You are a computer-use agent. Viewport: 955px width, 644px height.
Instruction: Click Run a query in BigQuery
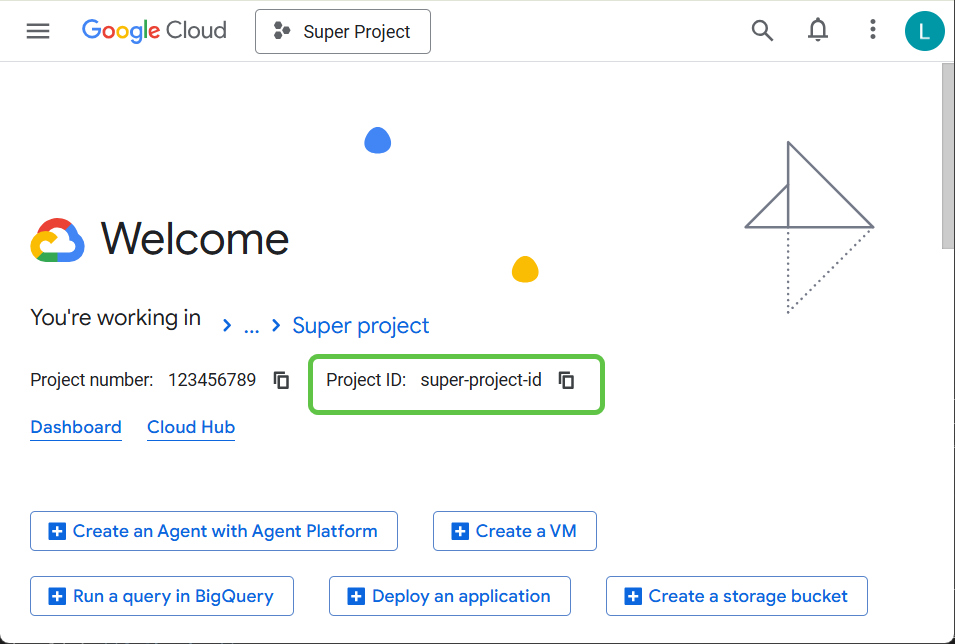point(161,596)
